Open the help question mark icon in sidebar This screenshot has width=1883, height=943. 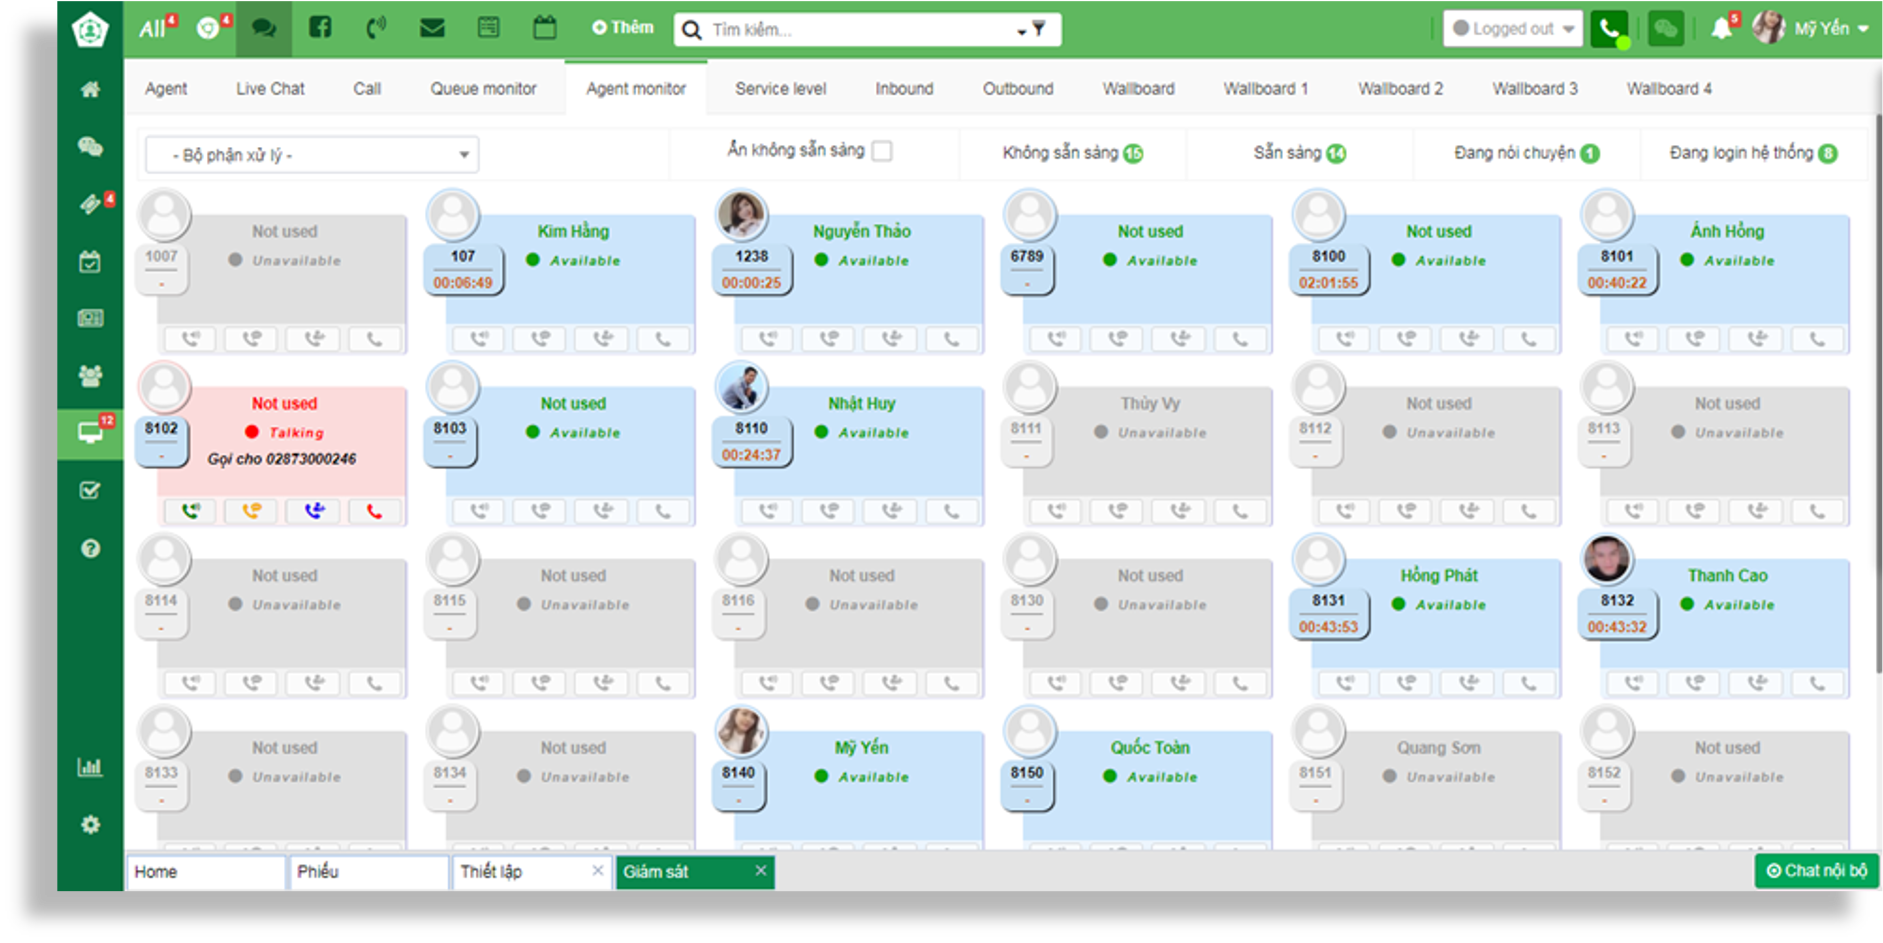(90, 548)
